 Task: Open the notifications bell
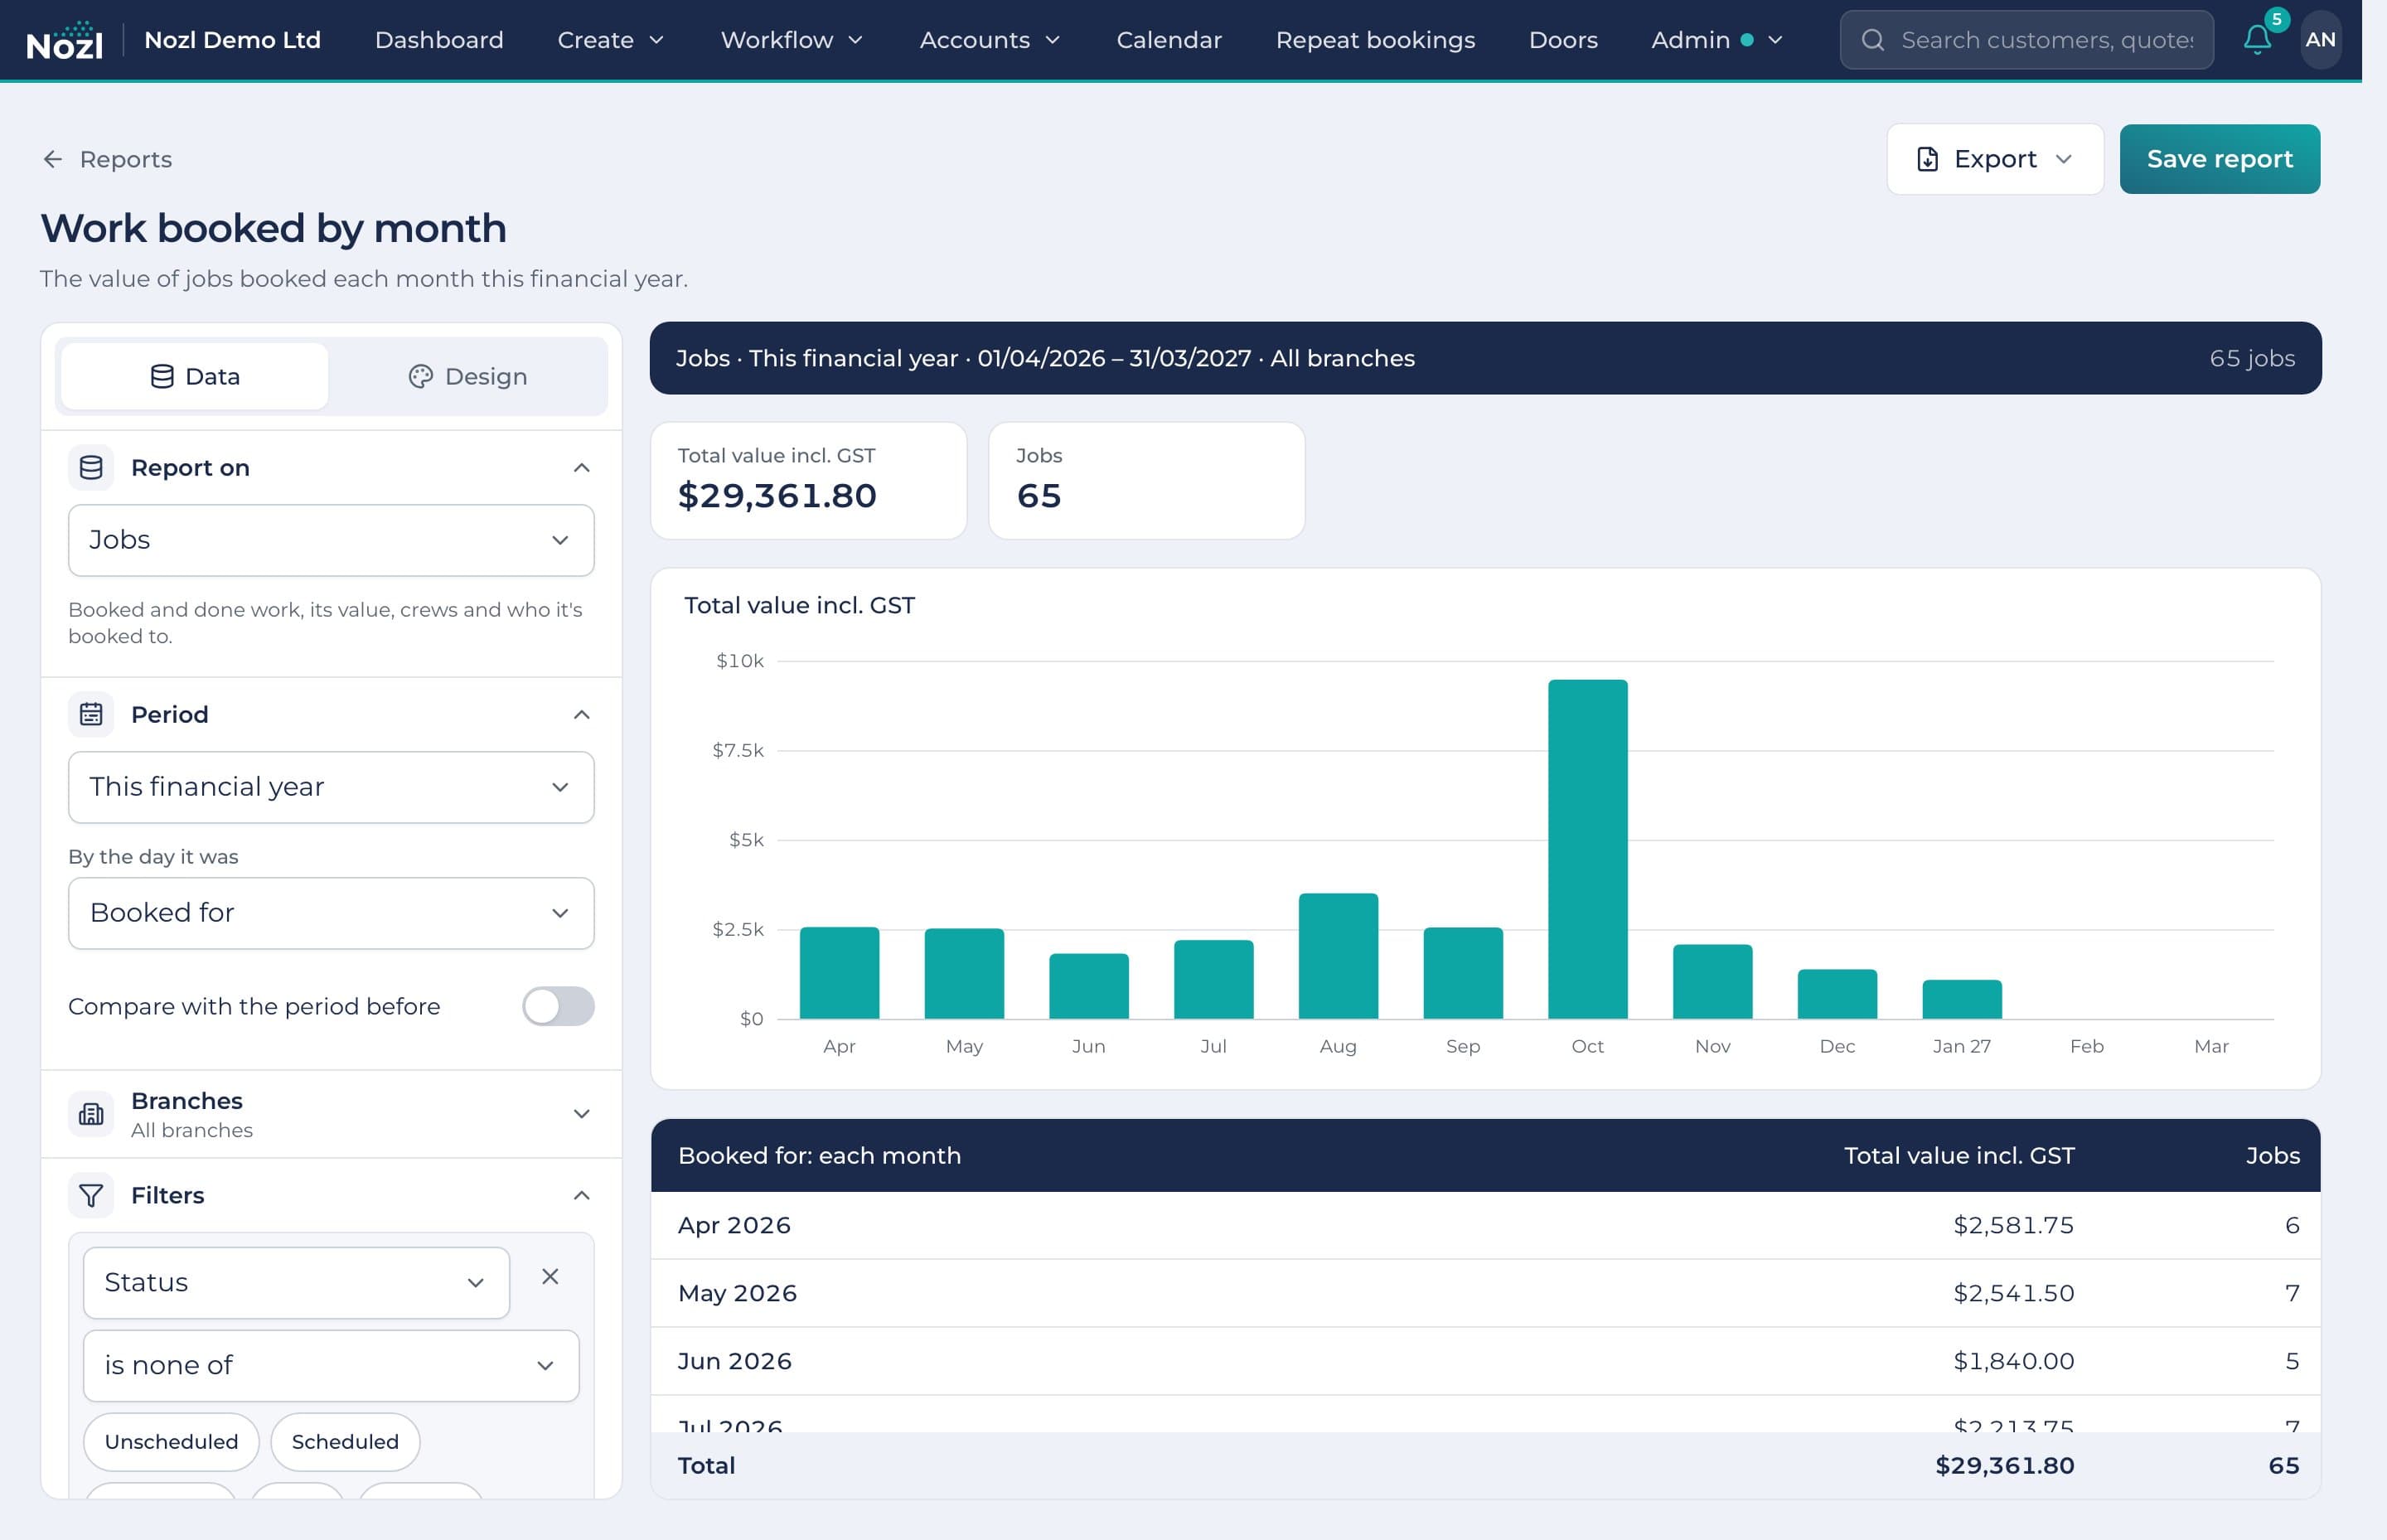(x=2257, y=40)
